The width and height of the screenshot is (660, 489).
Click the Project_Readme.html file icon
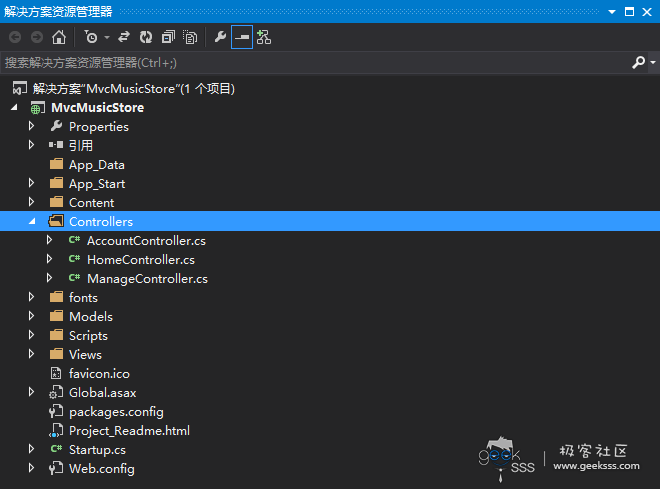point(56,430)
